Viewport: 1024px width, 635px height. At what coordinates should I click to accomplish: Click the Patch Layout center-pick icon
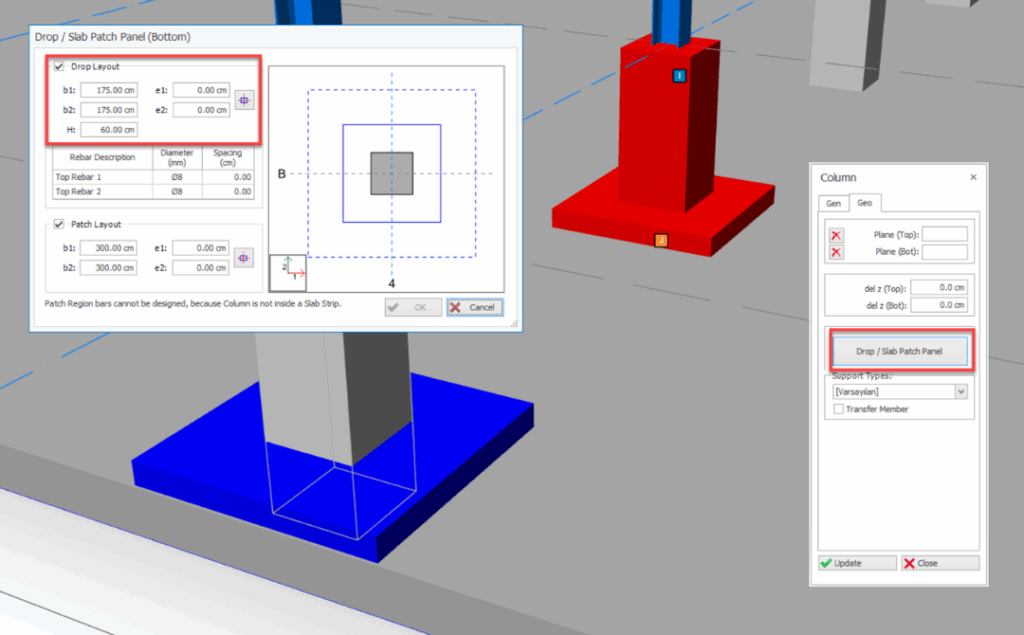245,258
